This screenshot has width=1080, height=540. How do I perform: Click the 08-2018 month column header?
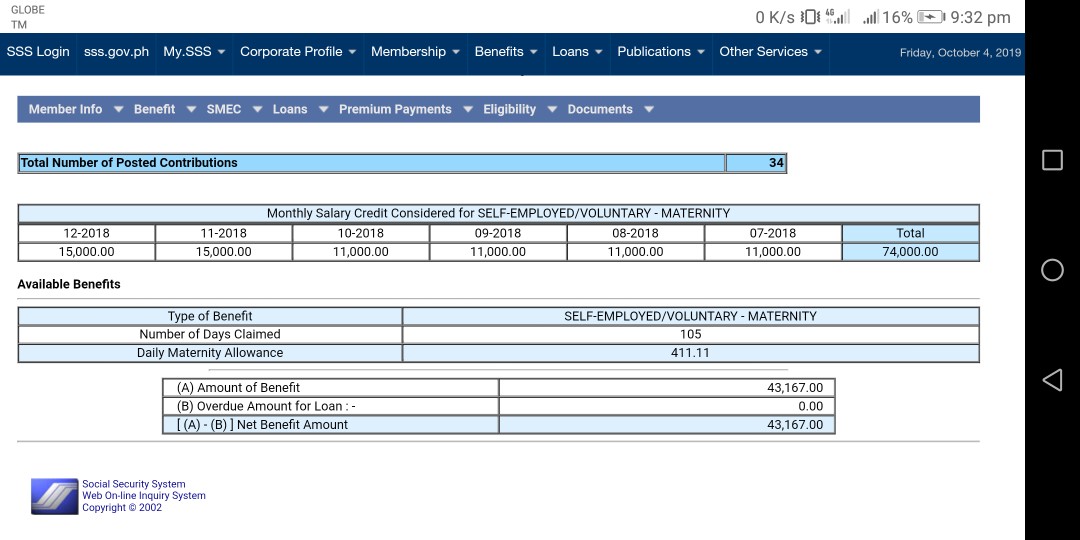point(635,233)
